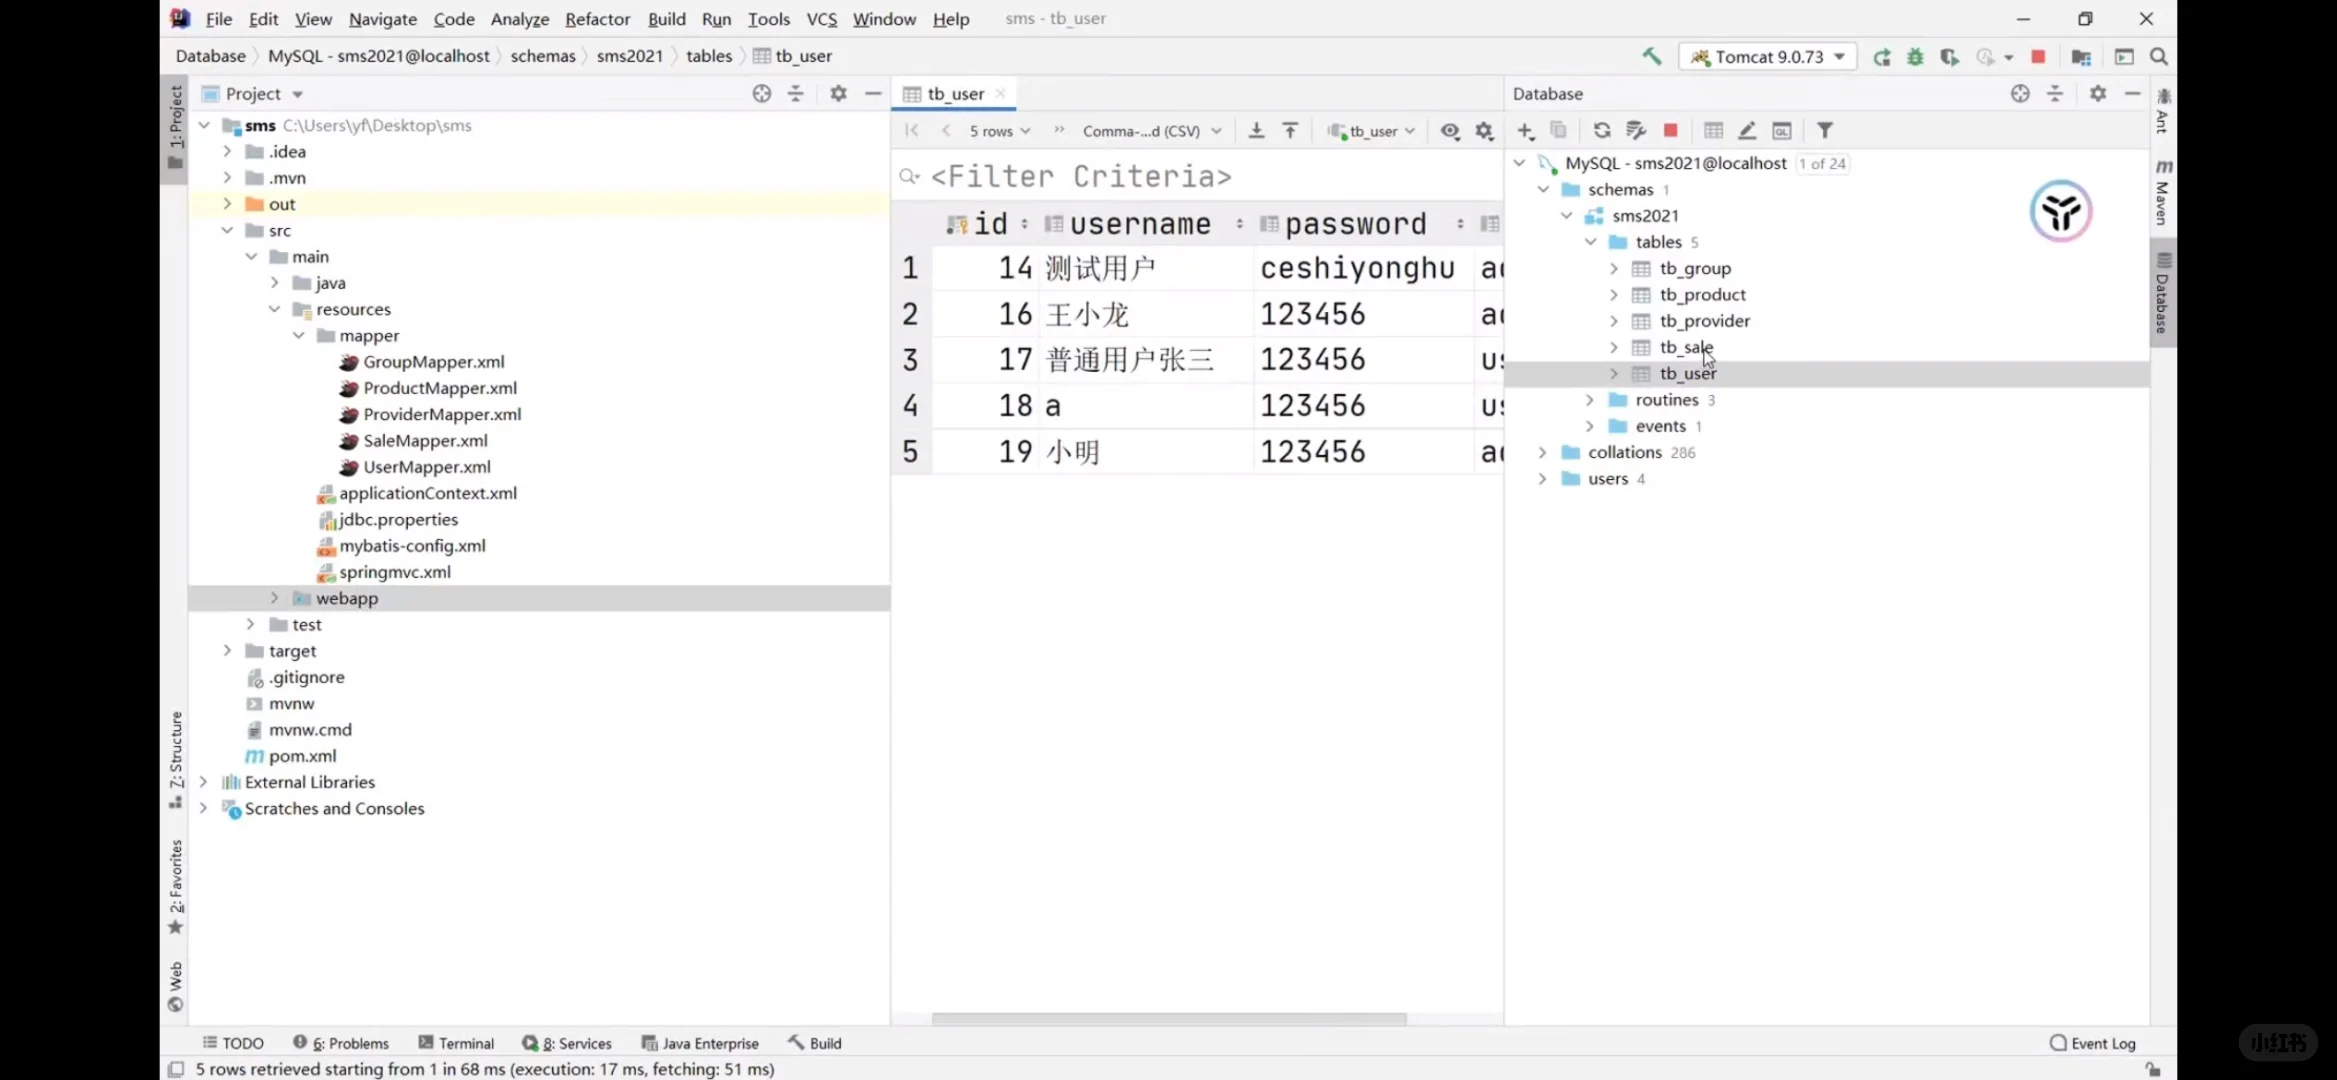Click the Build project hammer icon
This screenshot has height=1080, width=2337.
(1651, 57)
